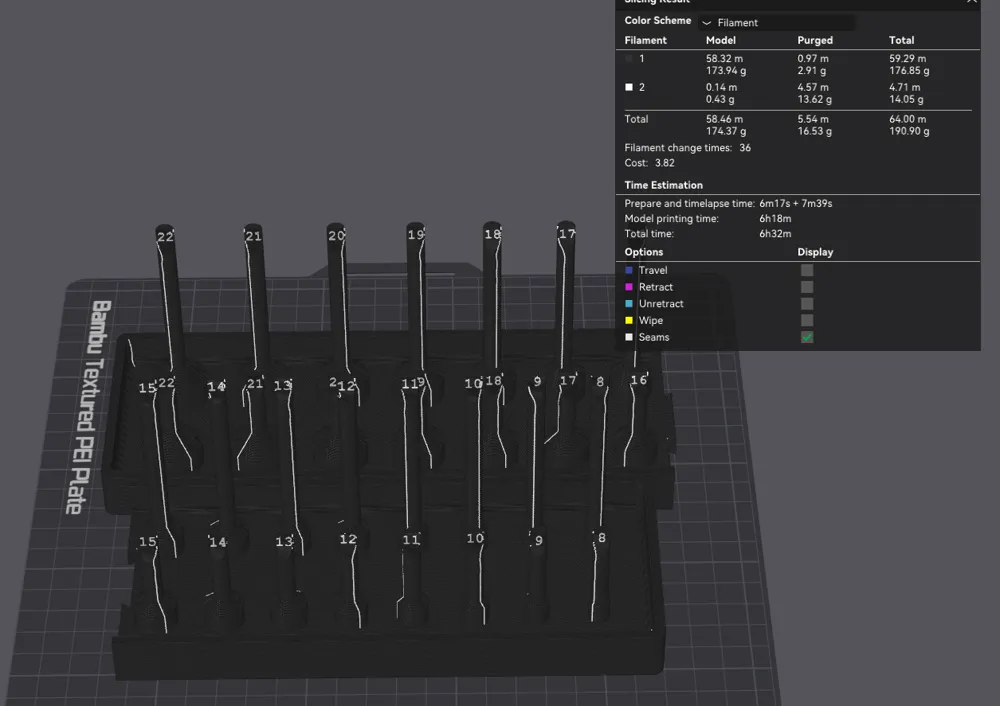Click the Unretract cyan color swatch
1000x706 pixels.
click(x=629, y=304)
